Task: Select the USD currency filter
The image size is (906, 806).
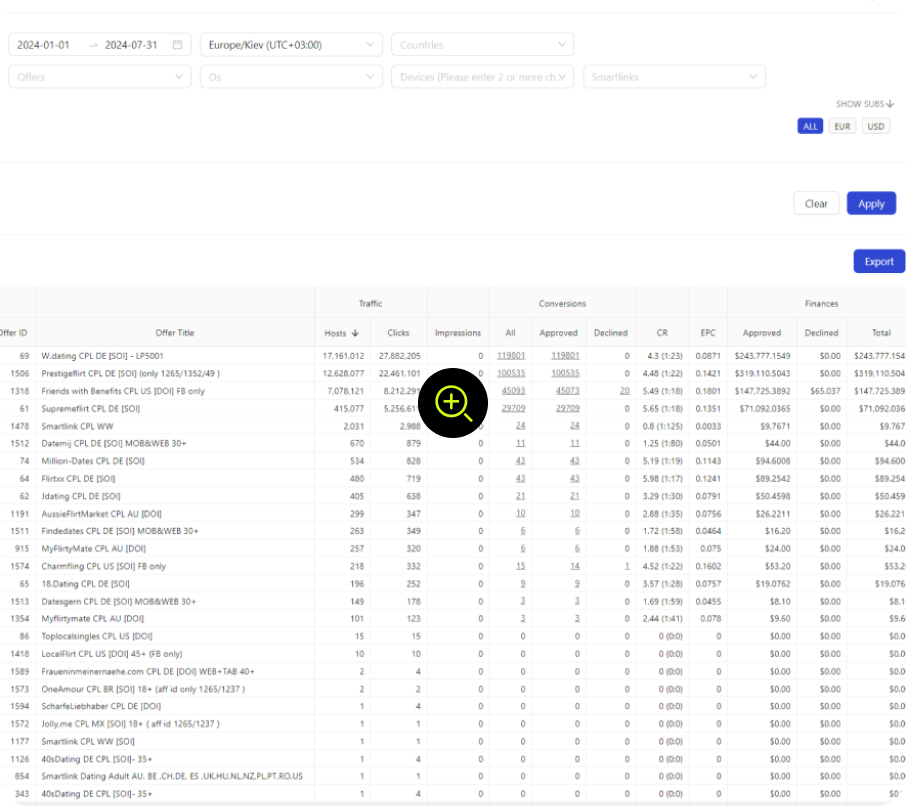Action: 875,126
